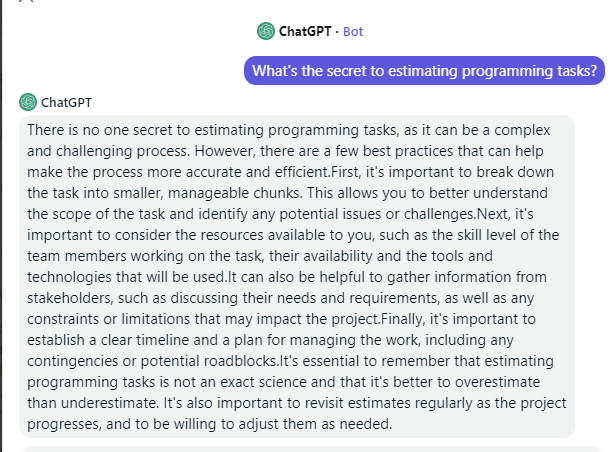Click the ChatGPT sender name above the reply
Viewport: 611px width, 452px height.
[66, 101]
